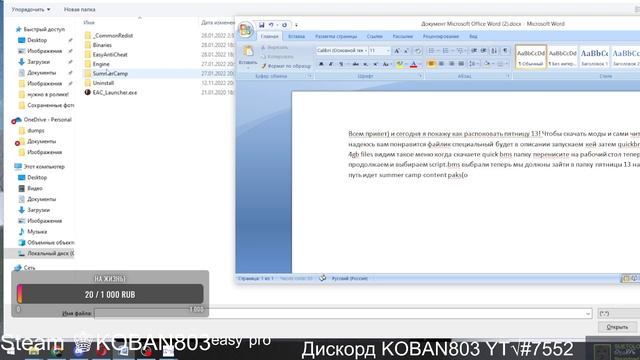Switch to Рецензирование ribbon tab
This screenshot has height=360, width=640.
coord(441,36)
